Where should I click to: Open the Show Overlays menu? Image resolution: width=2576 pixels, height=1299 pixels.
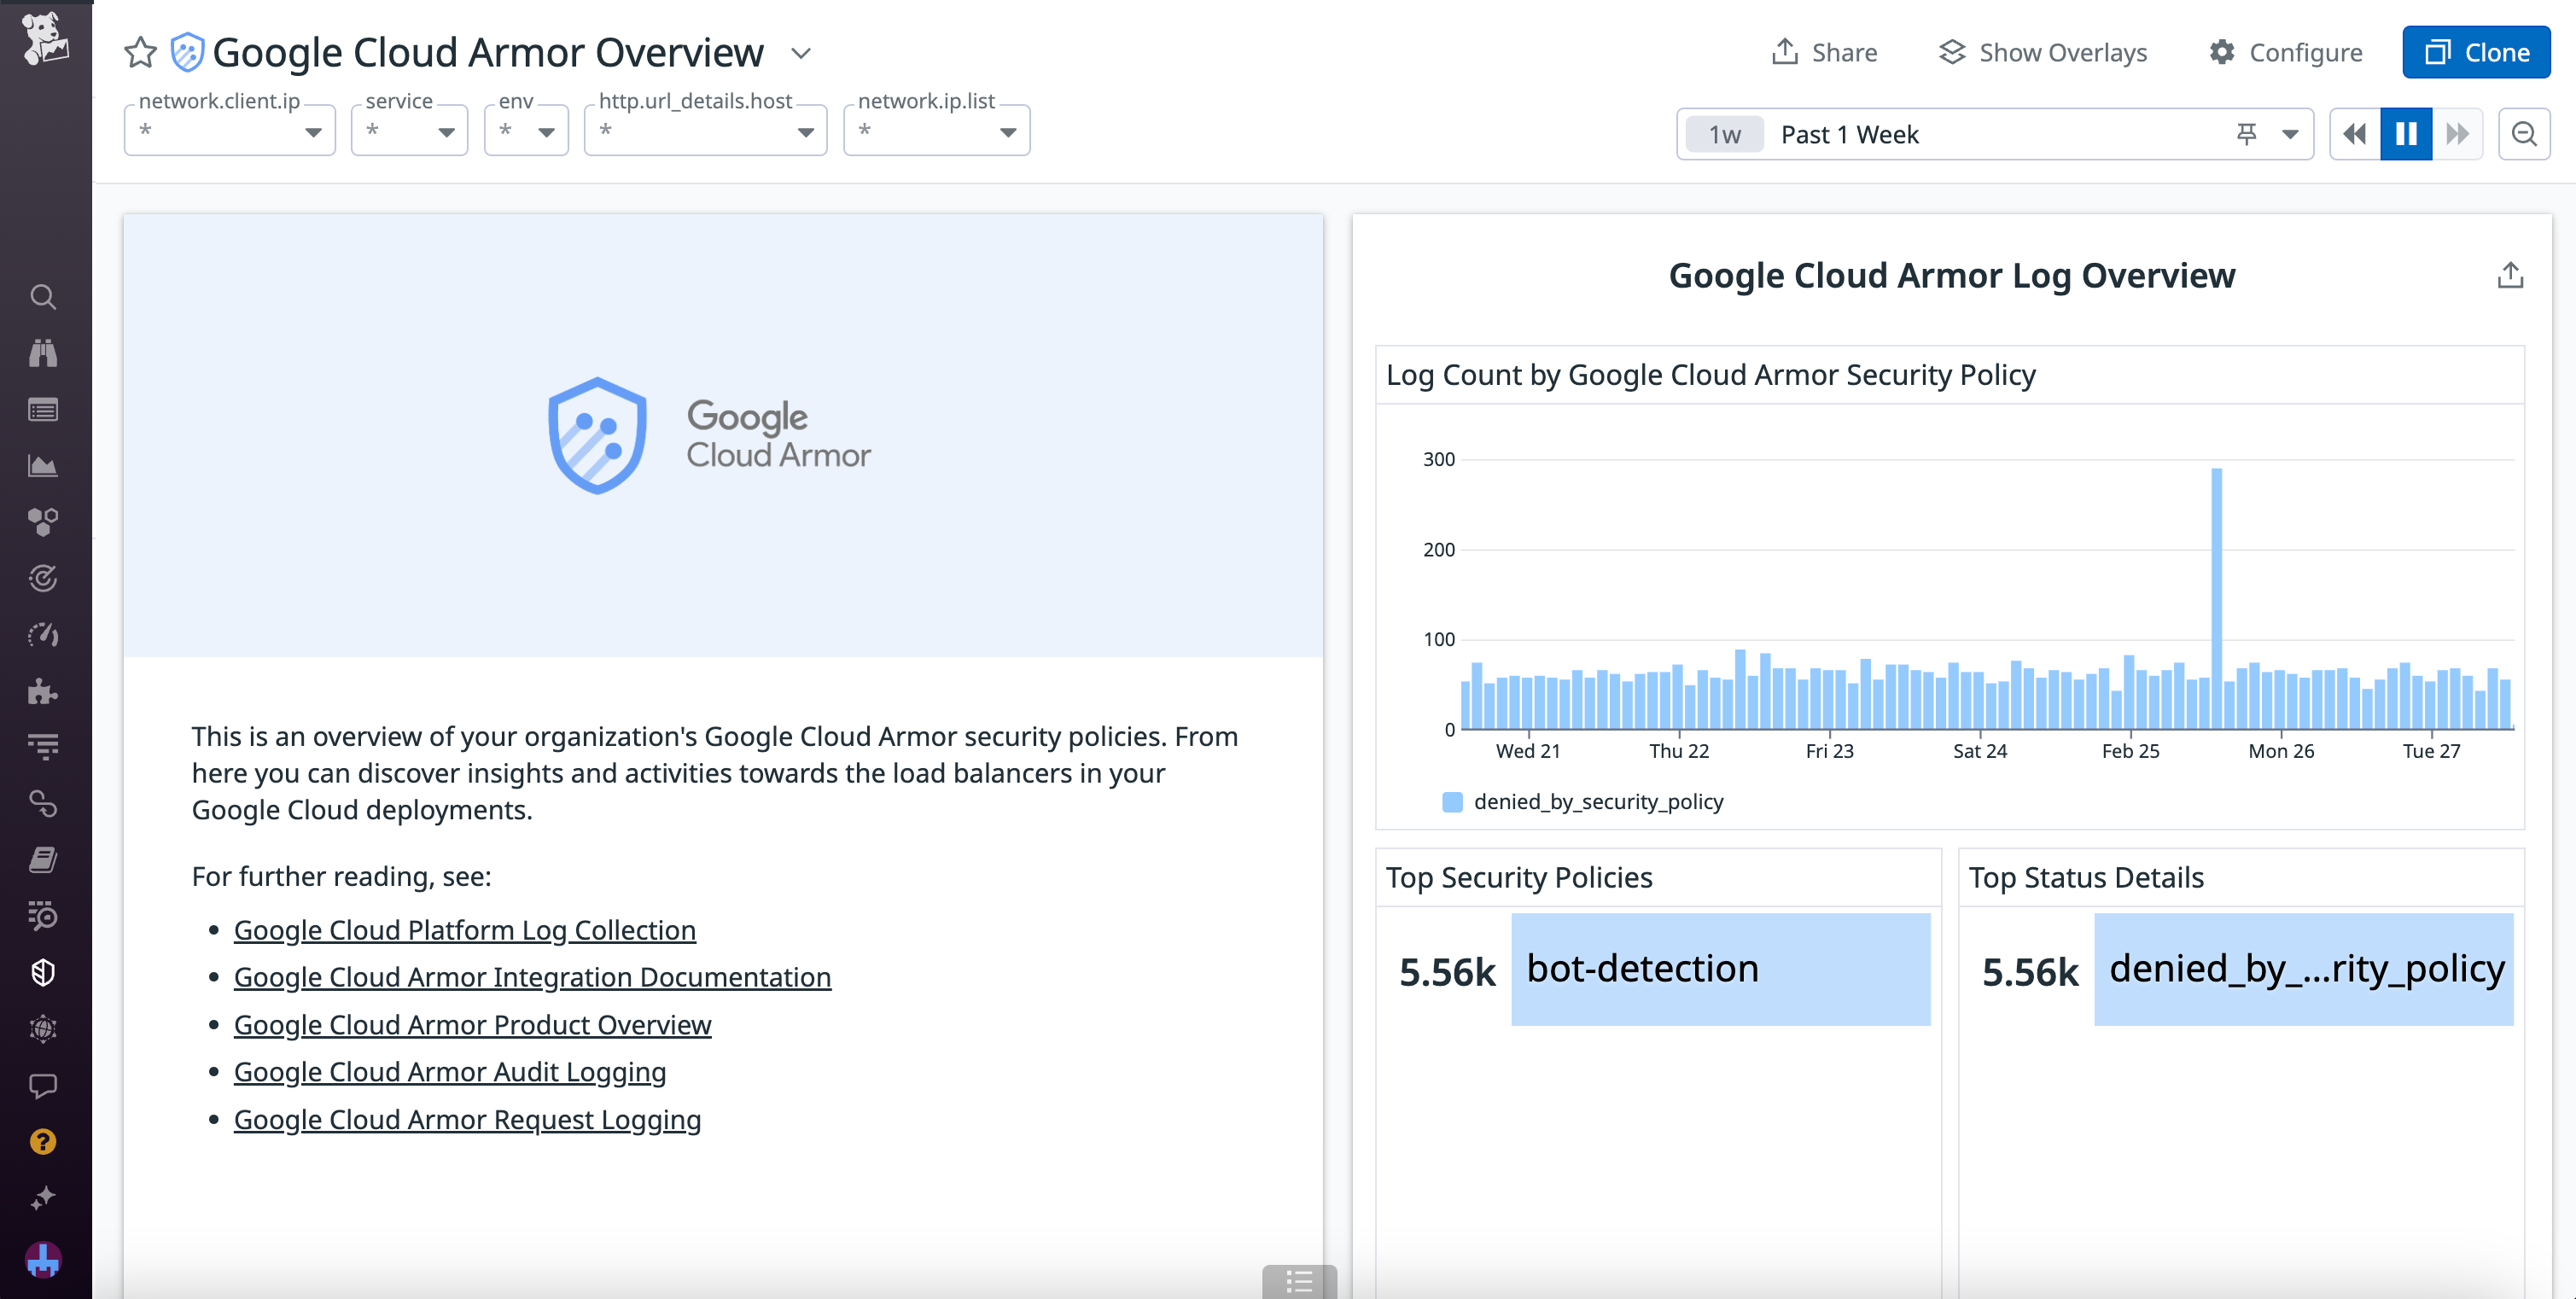(x=2043, y=52)
